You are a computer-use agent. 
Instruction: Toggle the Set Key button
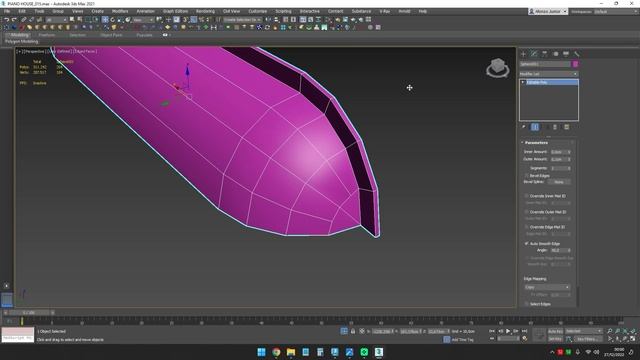click(x=555, y=339)
